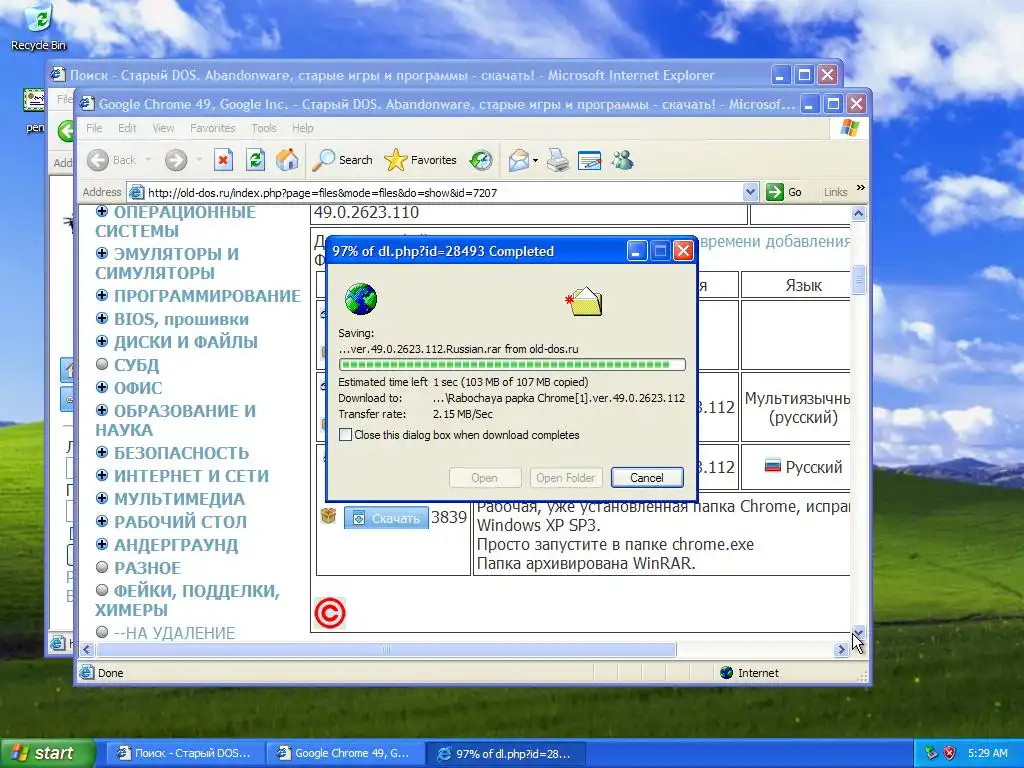This screenshot has height=768, width=1024.
Task: Open the СУБД category link
Action: [x=136, y=365]
